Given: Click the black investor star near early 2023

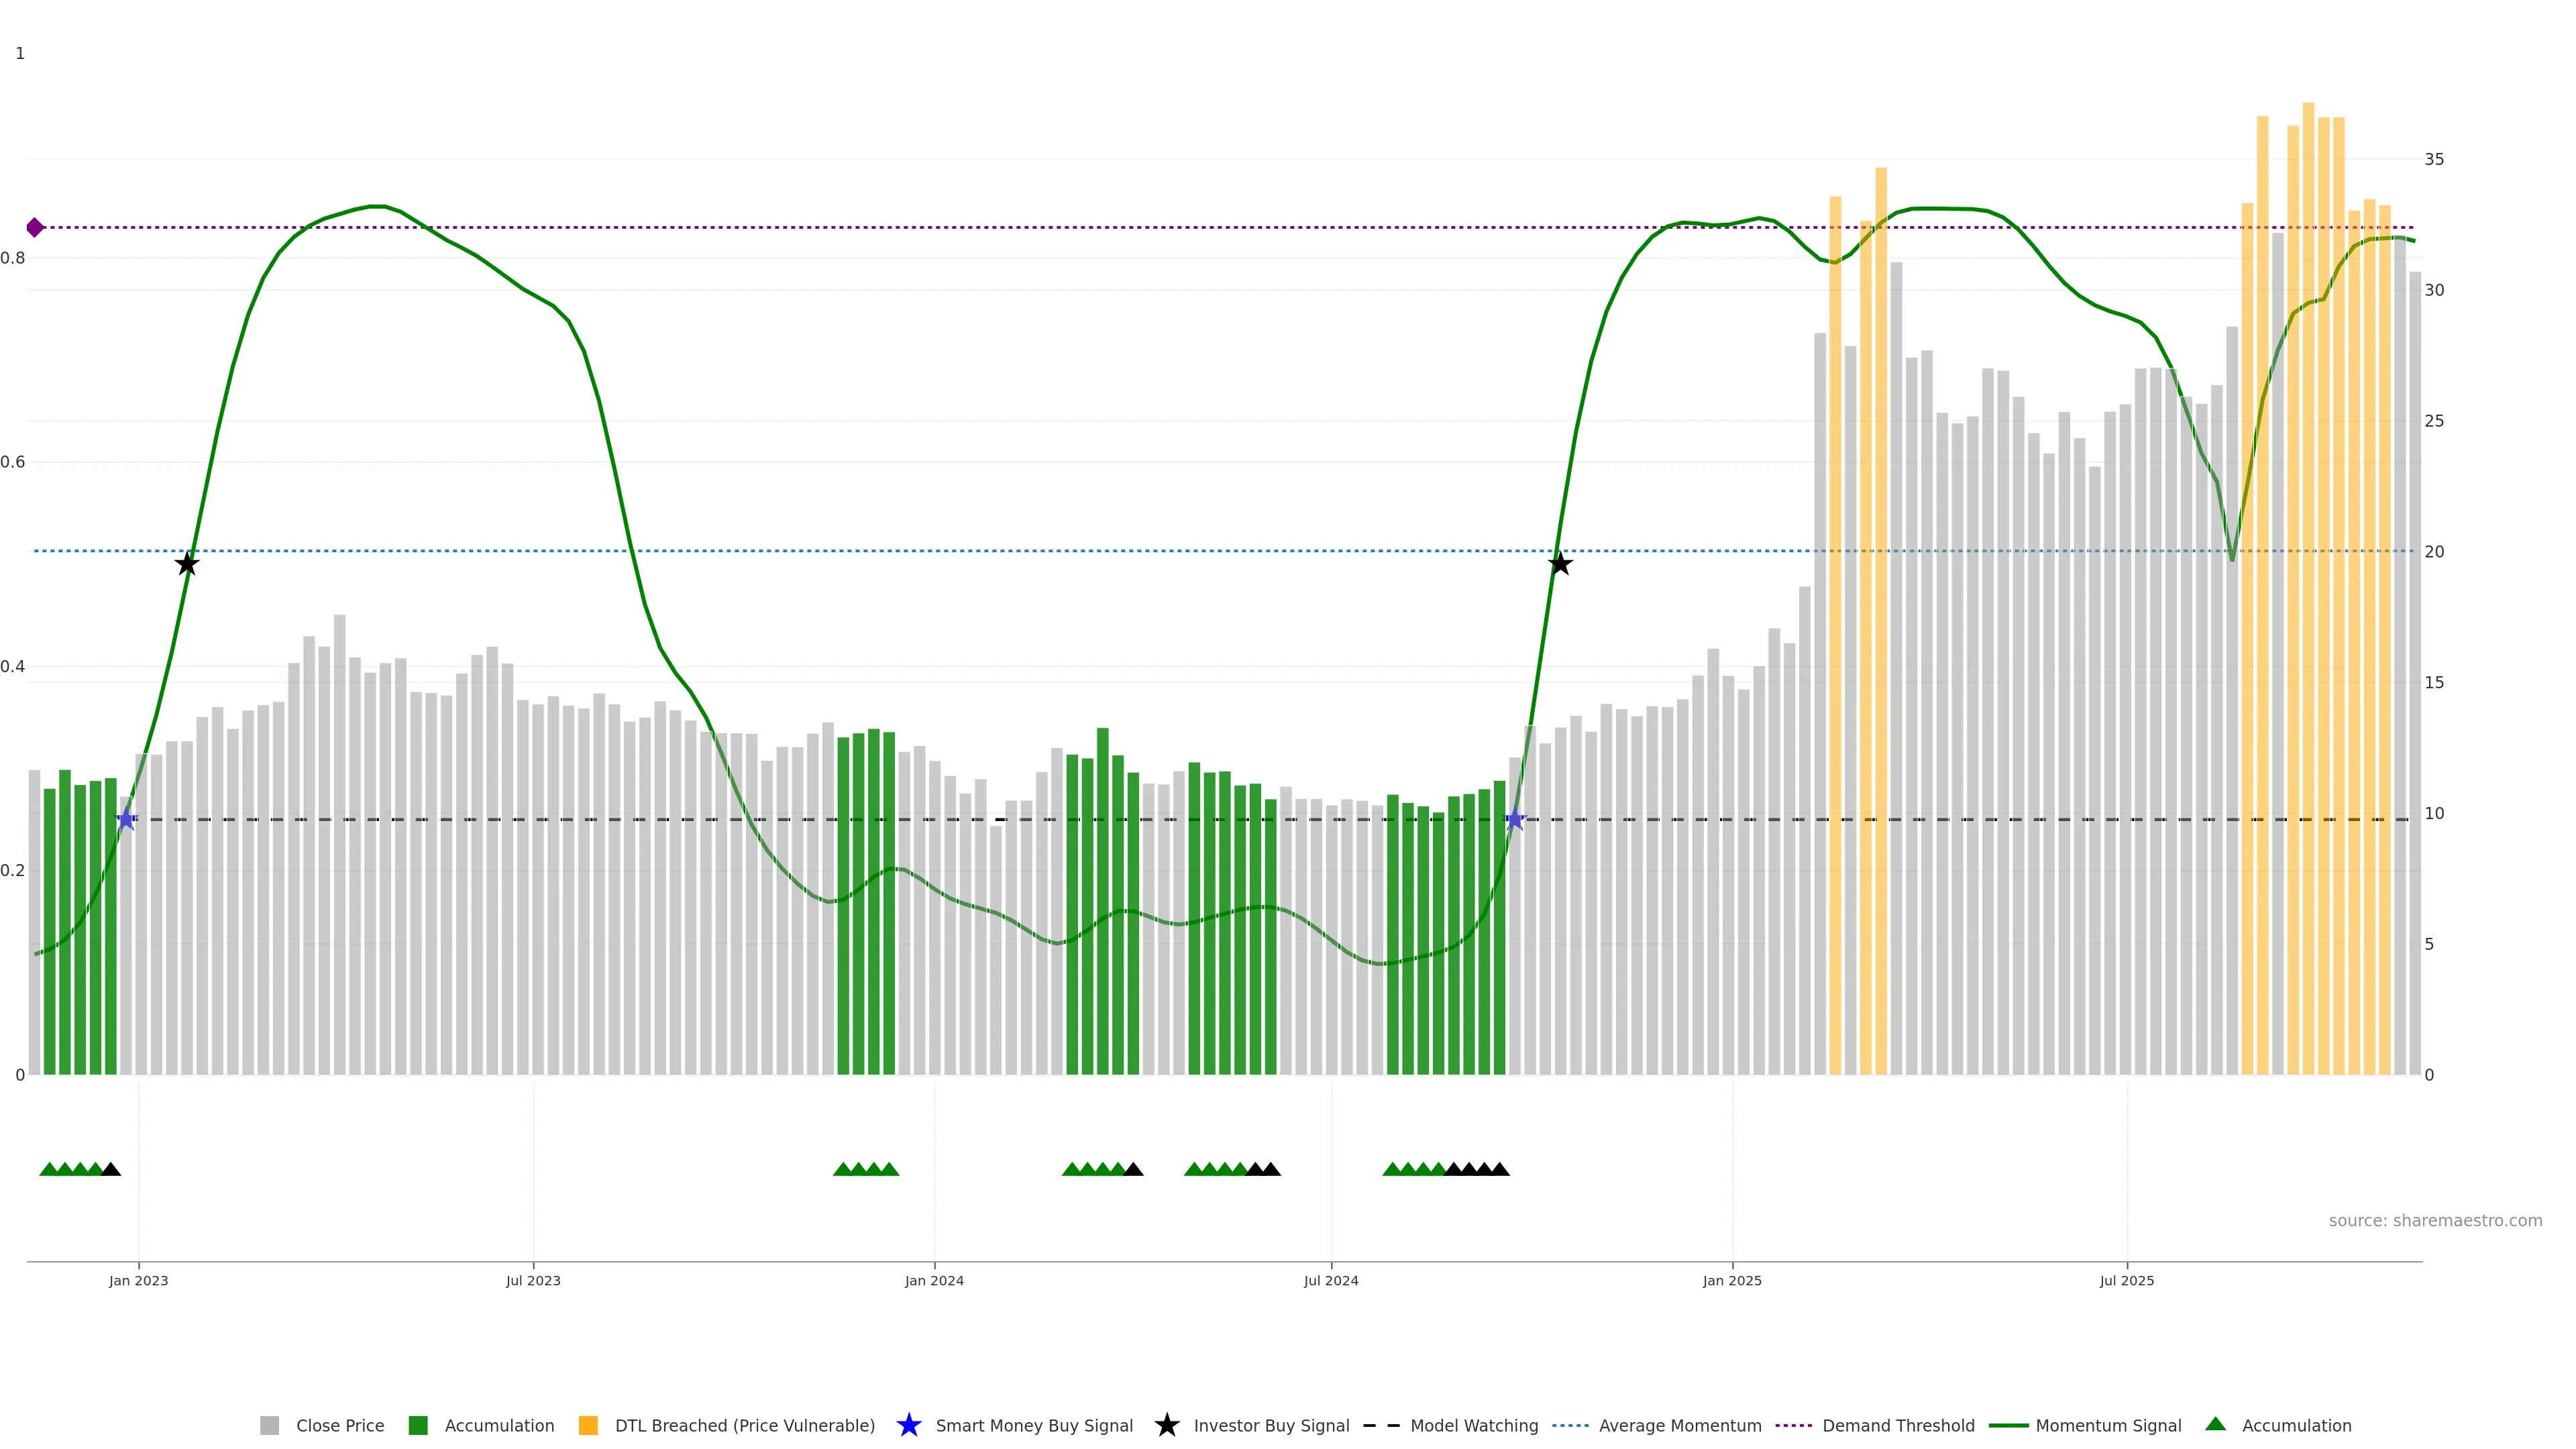Looking at the screenshot, I should point(187,564).
